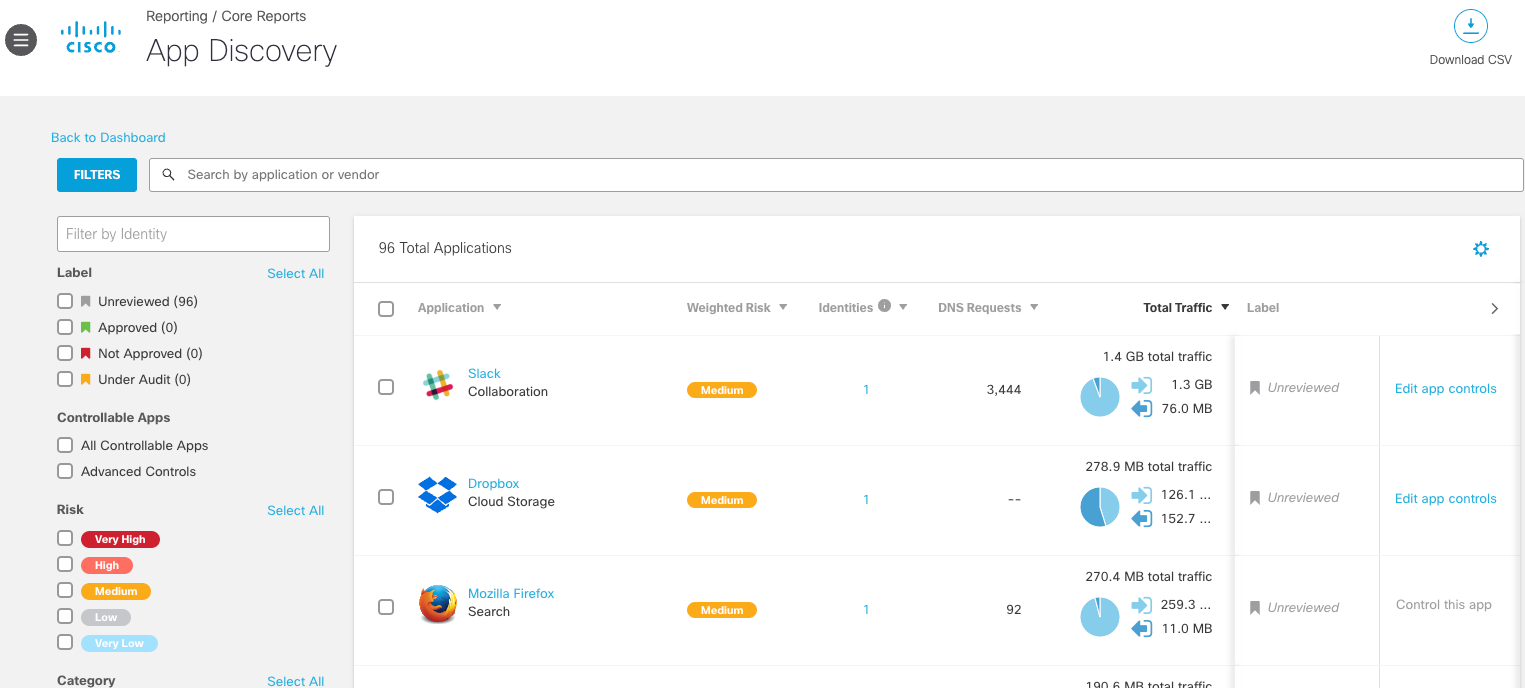The image size is (1525, 688).
Task: Open Slack's identities count link
Action: click(x=866, y=390)
